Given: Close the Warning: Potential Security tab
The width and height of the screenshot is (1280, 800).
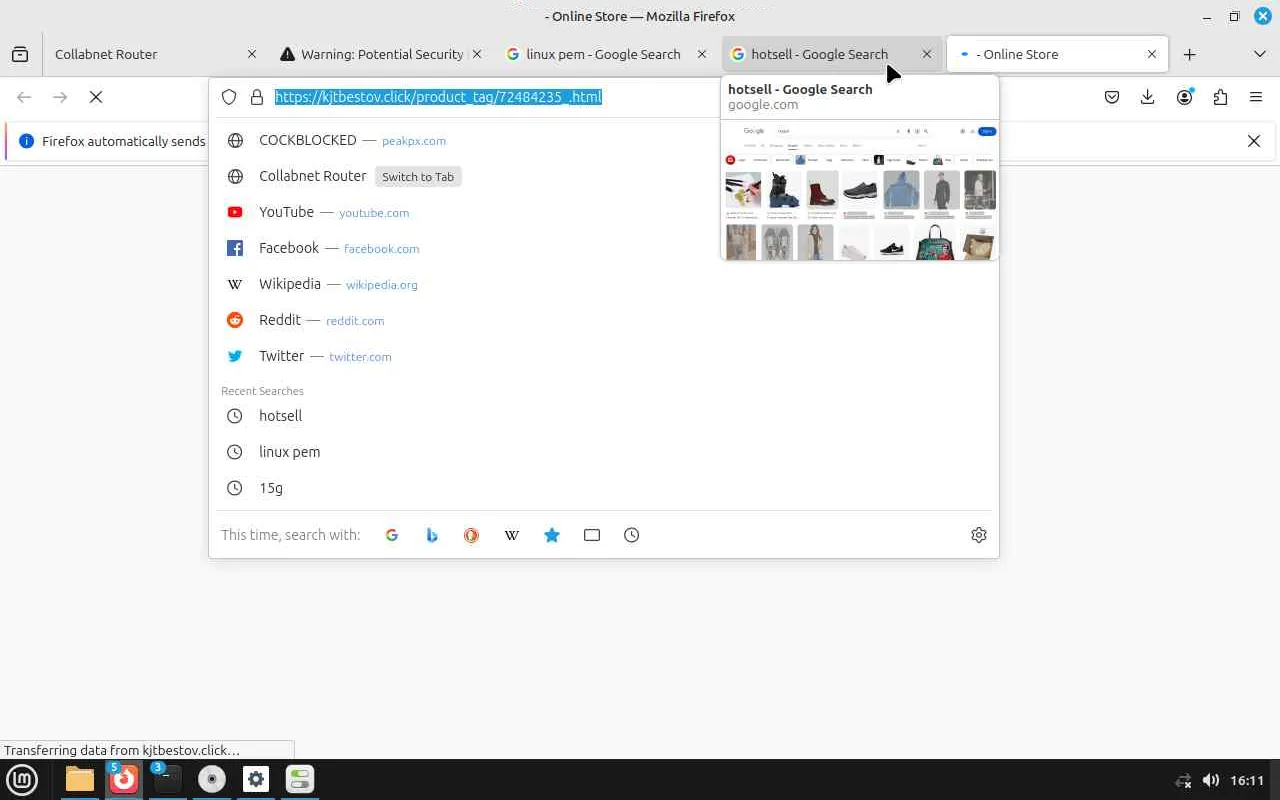Looking at the screenshot, I should click(x=476, y=54).
